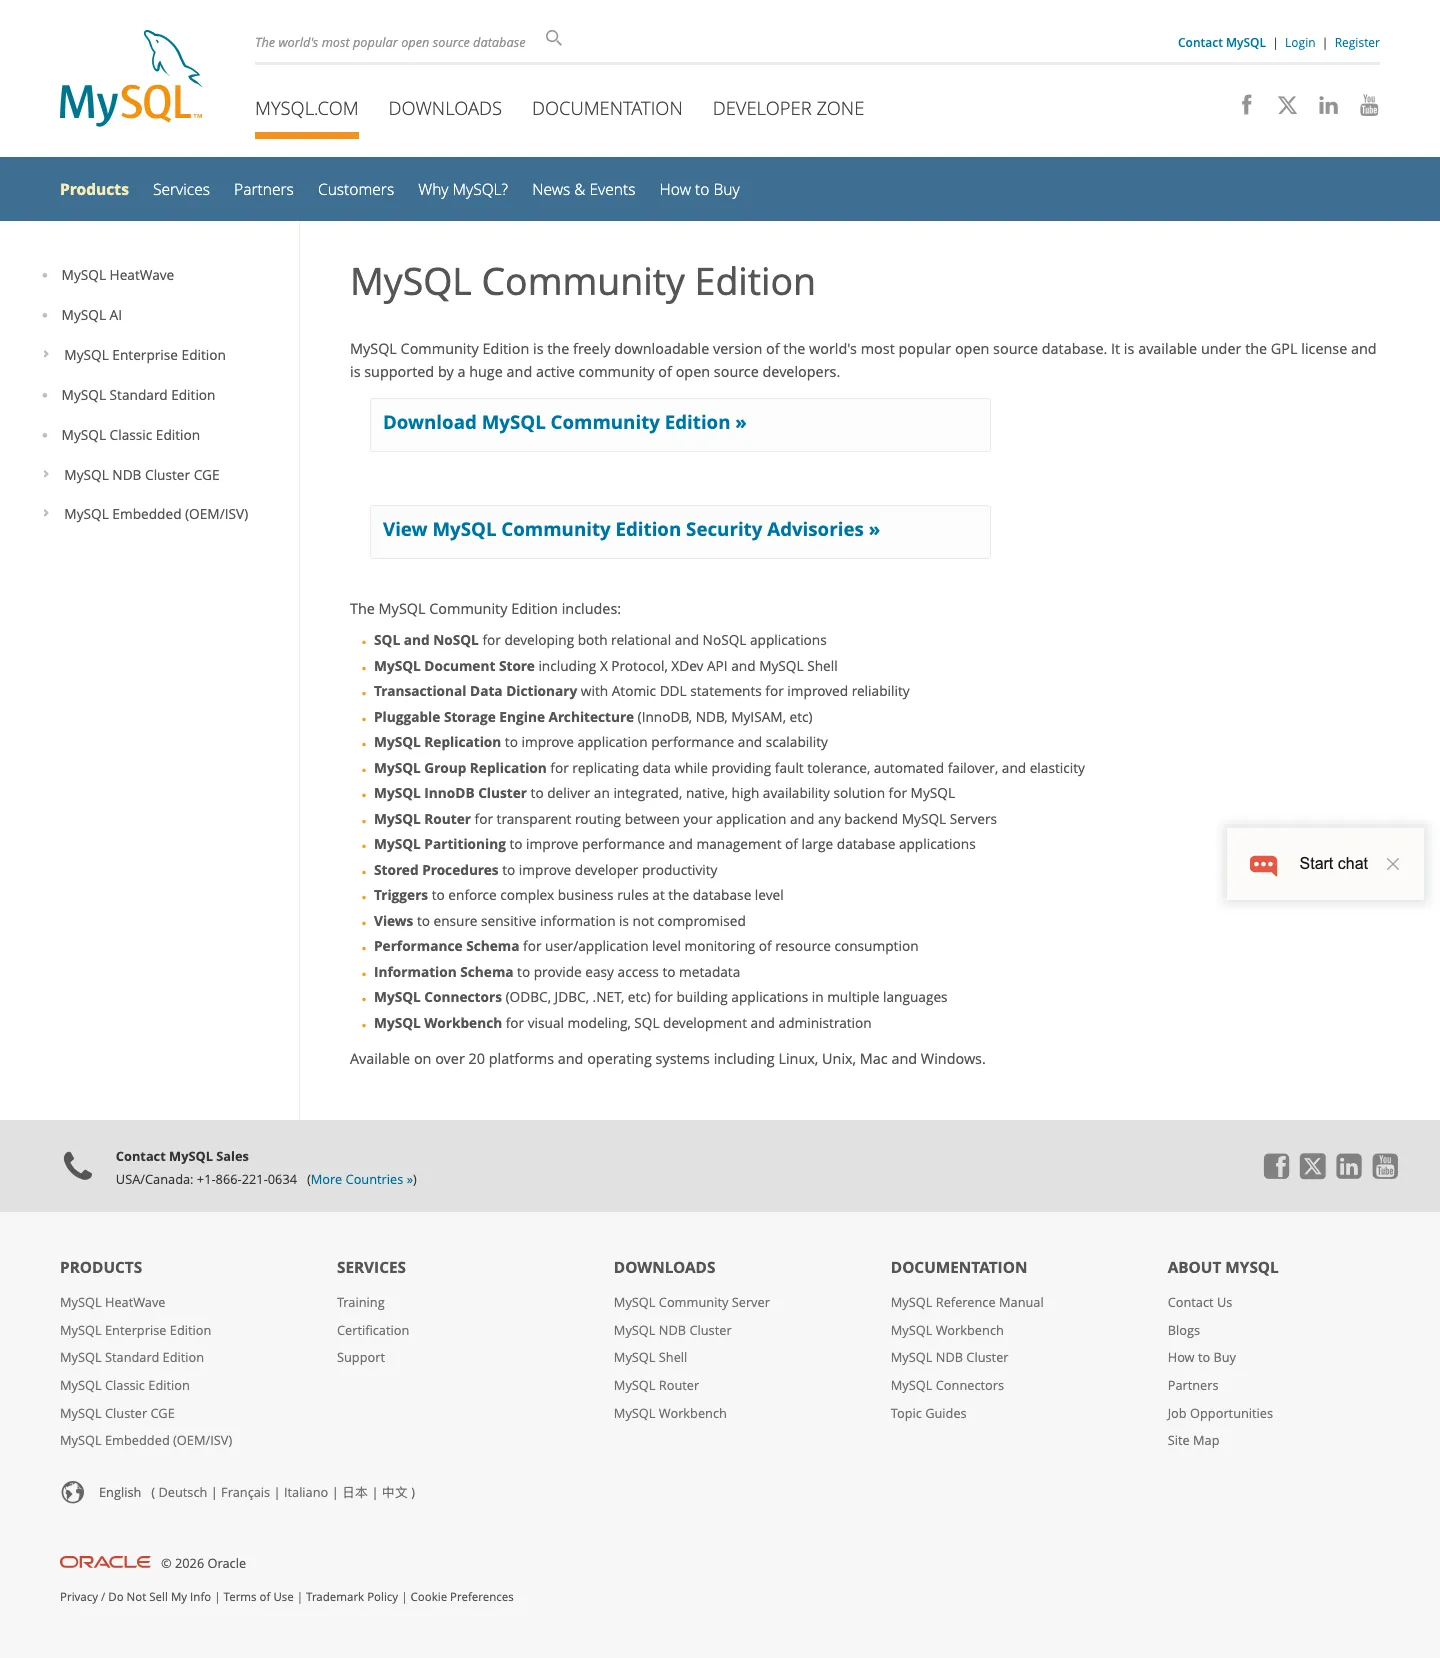The image size is (1440, 1658).
Task: Open Services in the blue navigation bar
Action: pyautogui.click(x=181, y=189)
